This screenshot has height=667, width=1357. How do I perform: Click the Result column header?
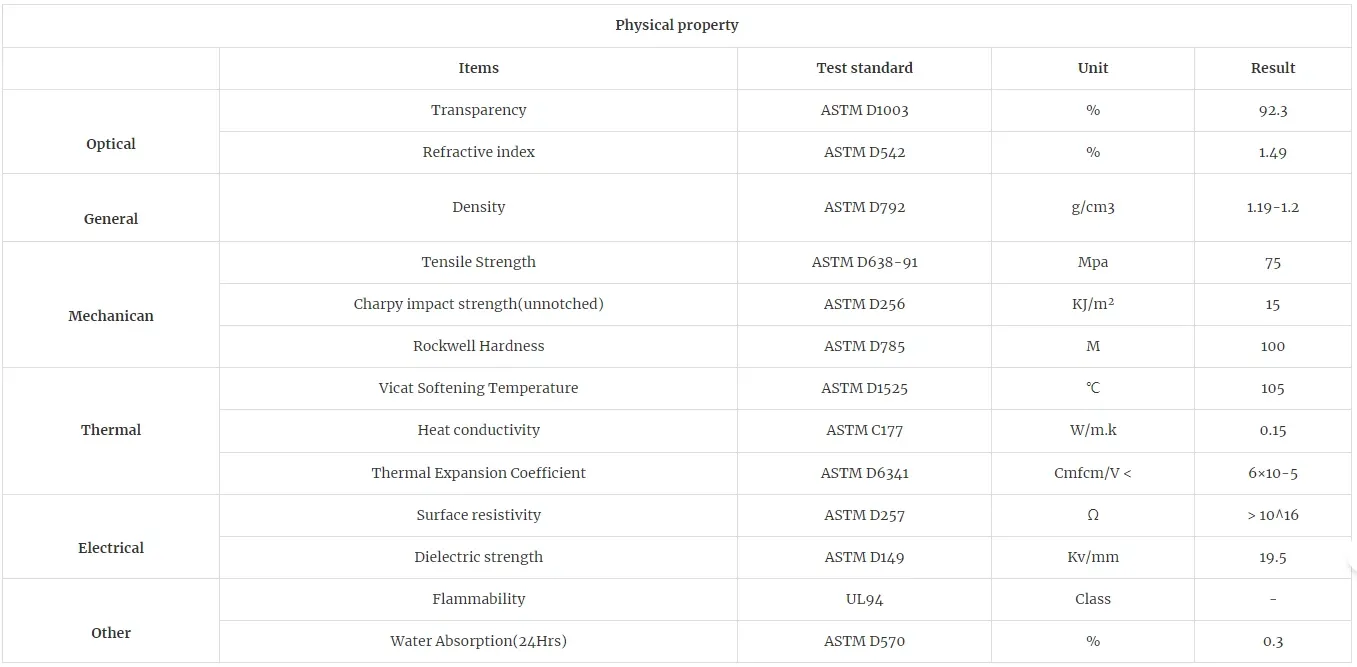[x=1272, y=68]
